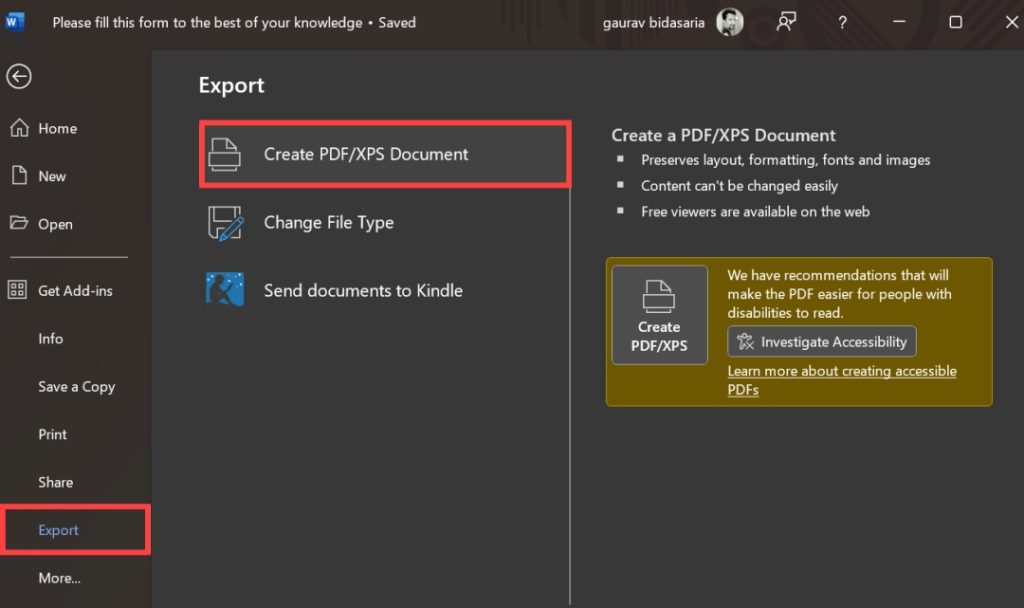Click 'Create a PDF/XPS Document' heading
The height and width of the screenshot is (608, 1024).
pos(723,135)
